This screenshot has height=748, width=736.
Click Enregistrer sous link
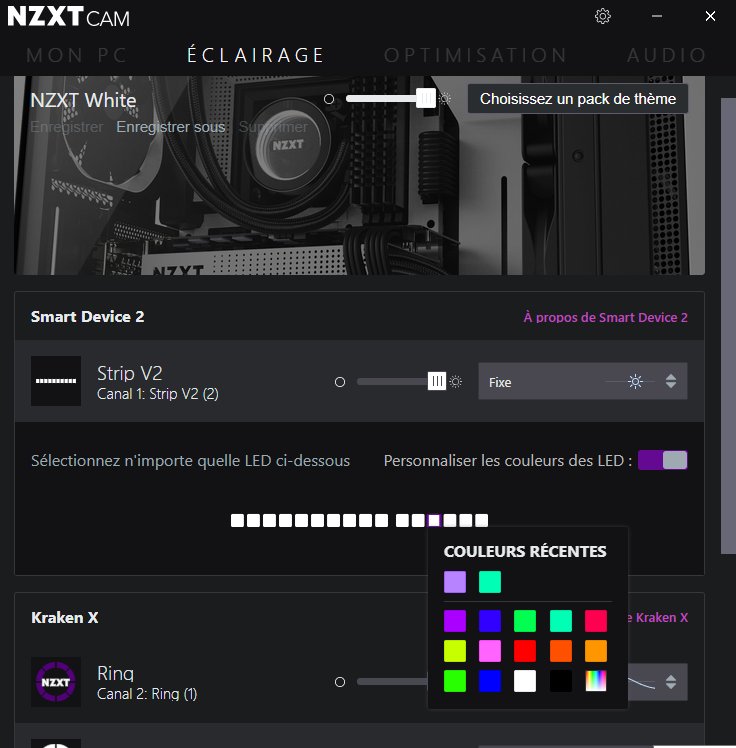click(171, 127)
